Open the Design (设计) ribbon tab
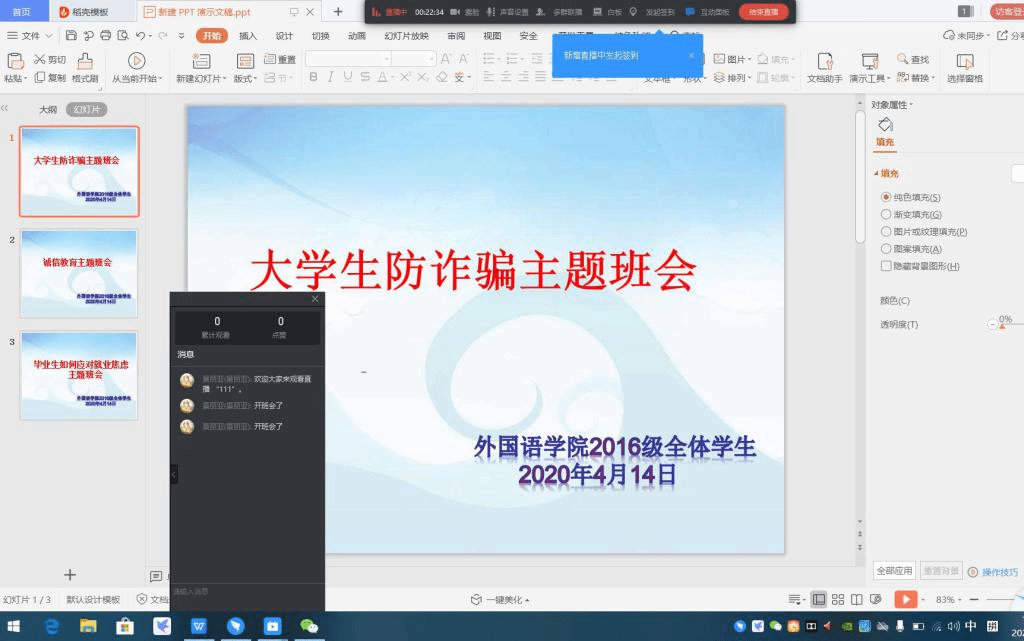Screen dimensions: 1024x641 pos(284,36)
